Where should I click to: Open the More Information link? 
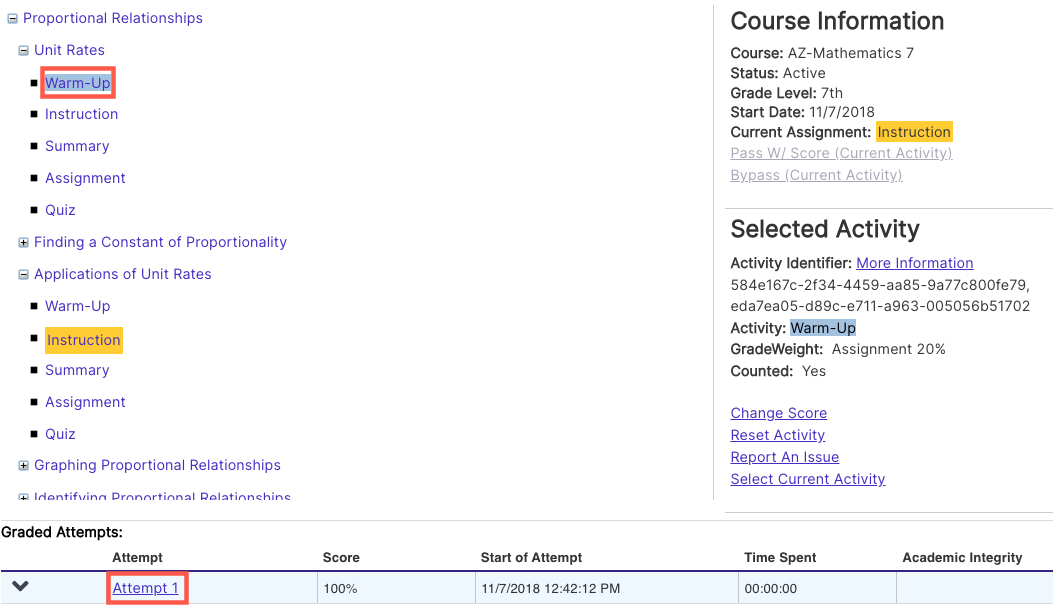point(914,263)
